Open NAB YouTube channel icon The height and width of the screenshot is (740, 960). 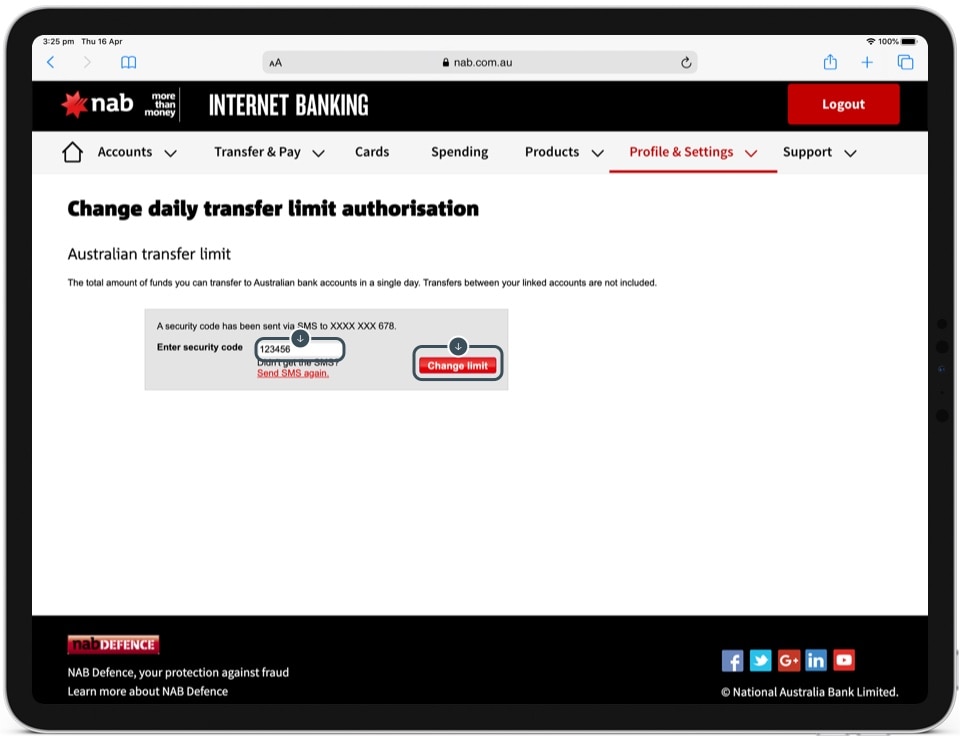(844, 660)
